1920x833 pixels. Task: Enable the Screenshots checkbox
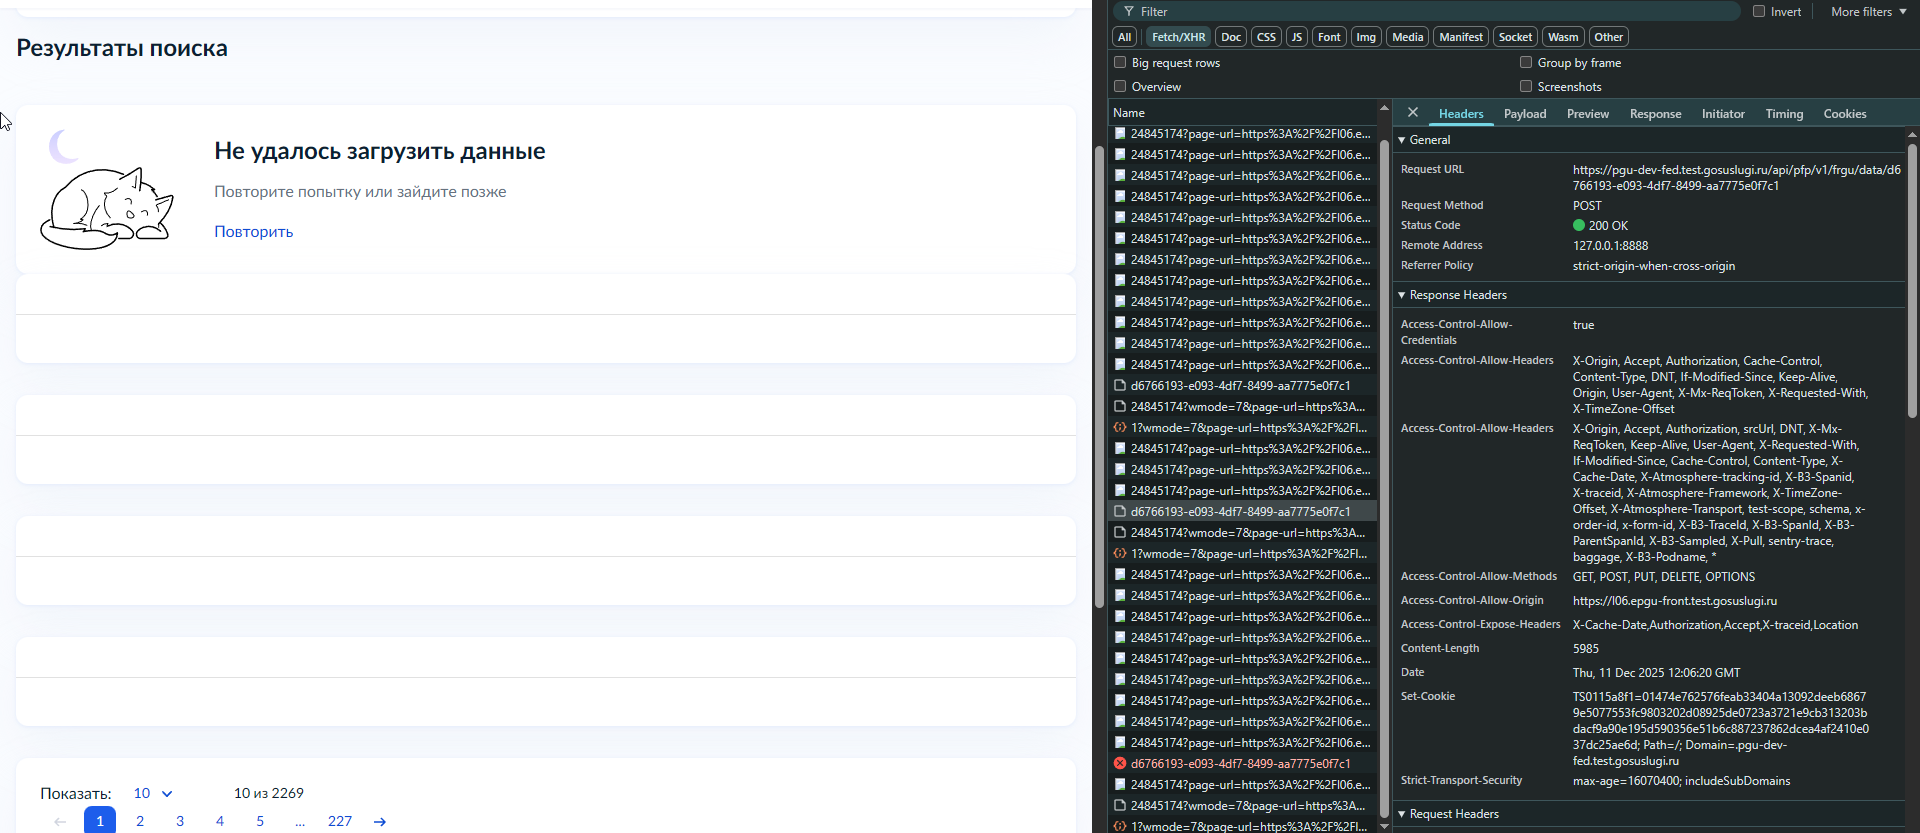click(x=1526, y=86)
